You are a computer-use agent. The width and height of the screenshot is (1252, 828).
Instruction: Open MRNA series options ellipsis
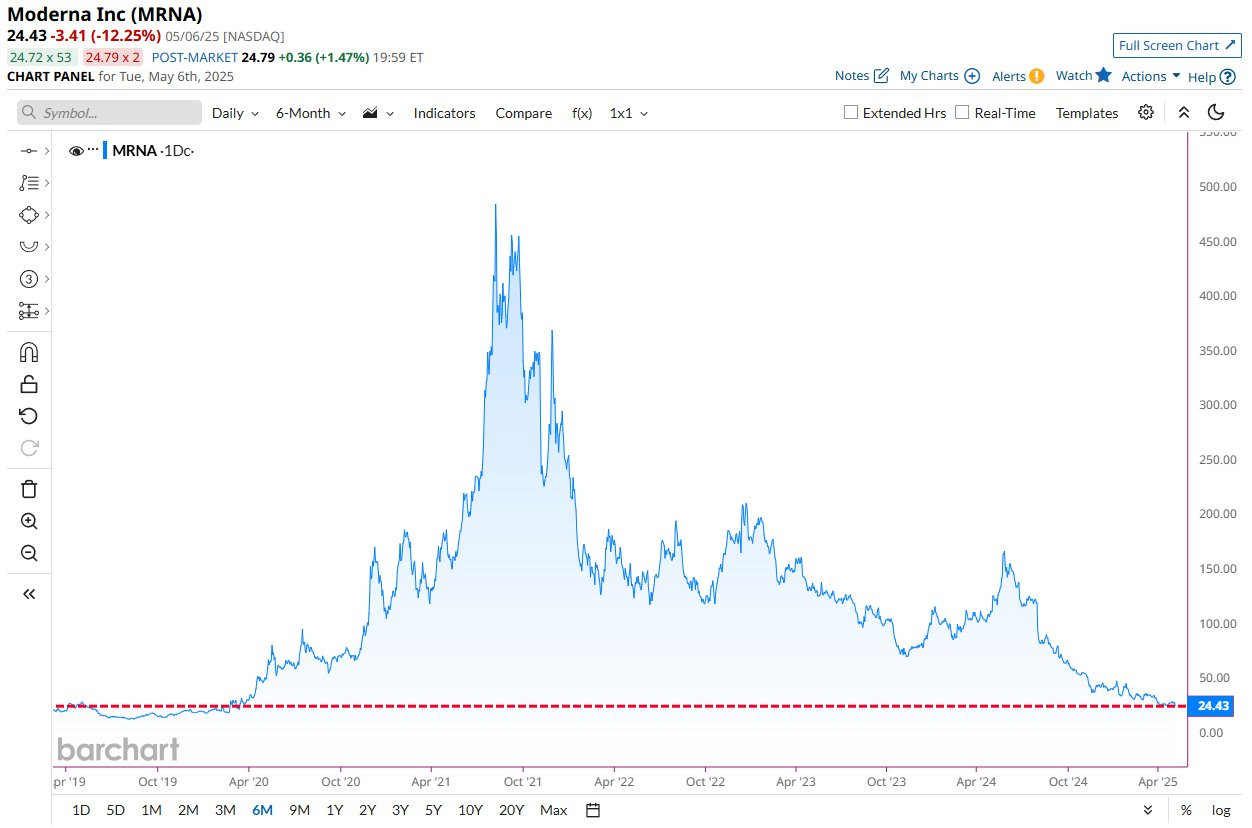pos(93,150)
